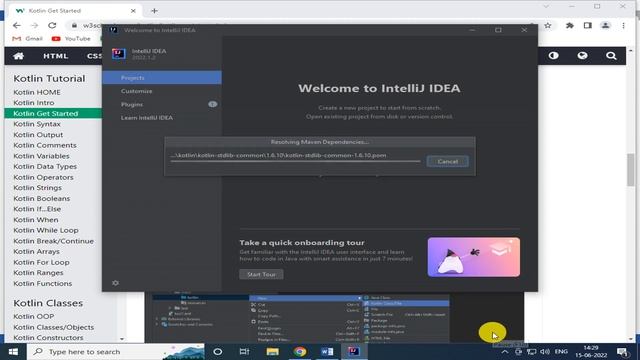Viewport: 640px width, 360px height.
Task: Click the site lock icon in the address bar
Action: click(74, 25)
